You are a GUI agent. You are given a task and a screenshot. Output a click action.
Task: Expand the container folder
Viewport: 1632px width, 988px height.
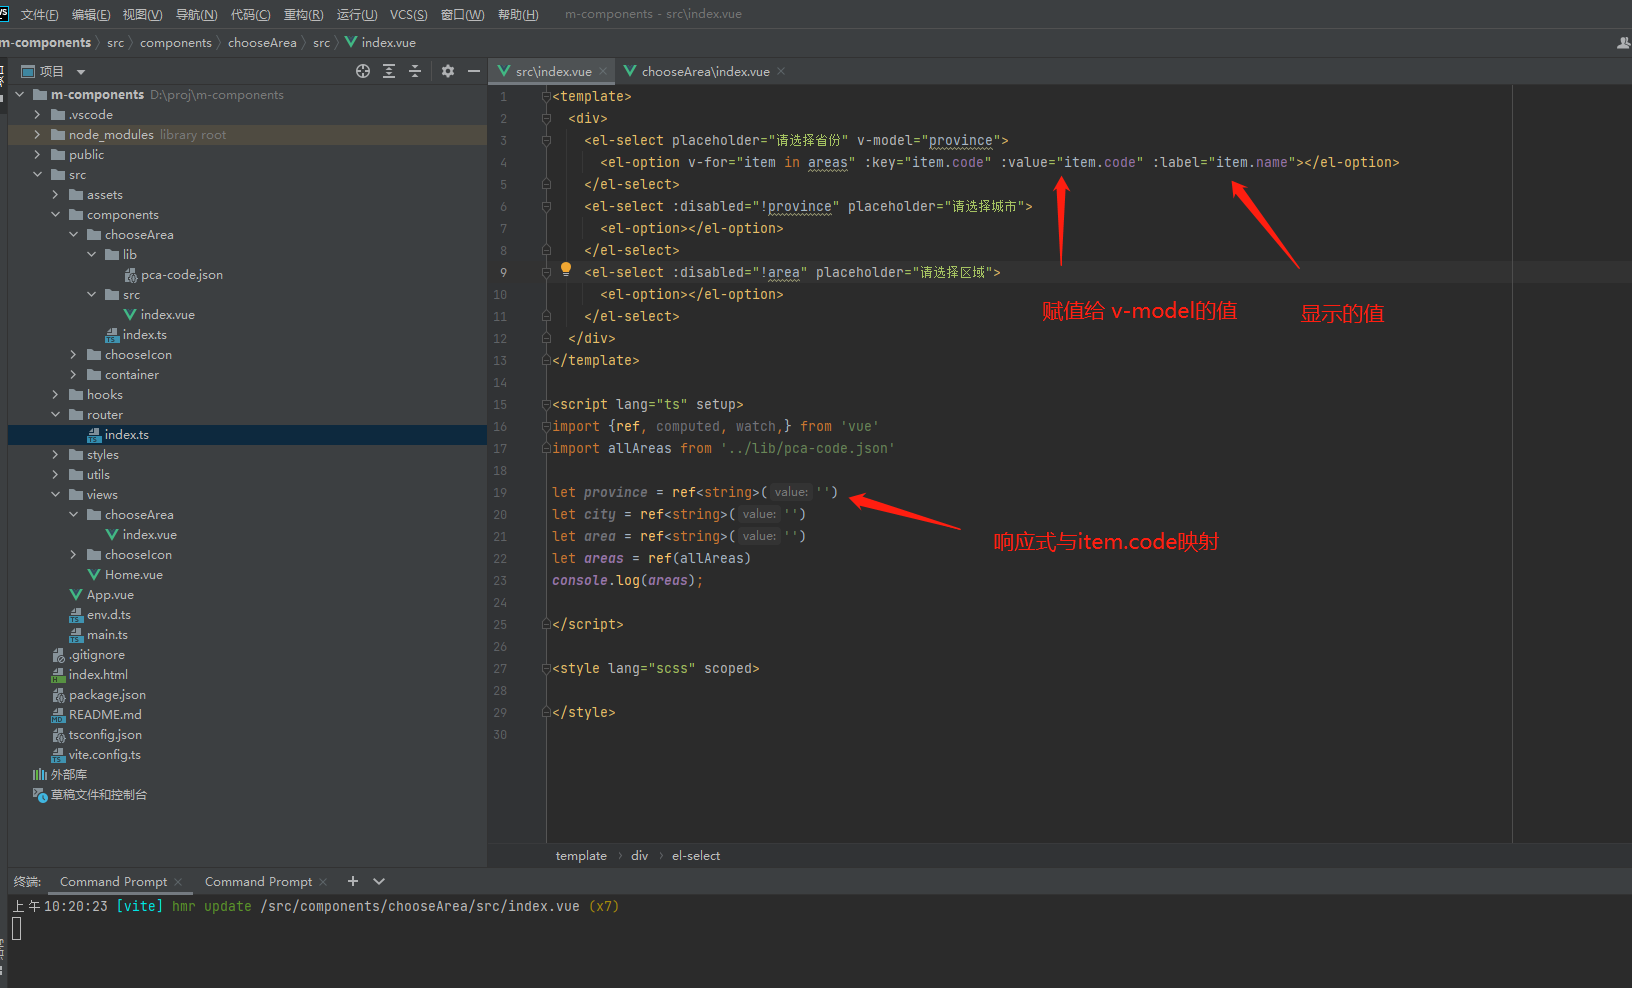(74, 375)
